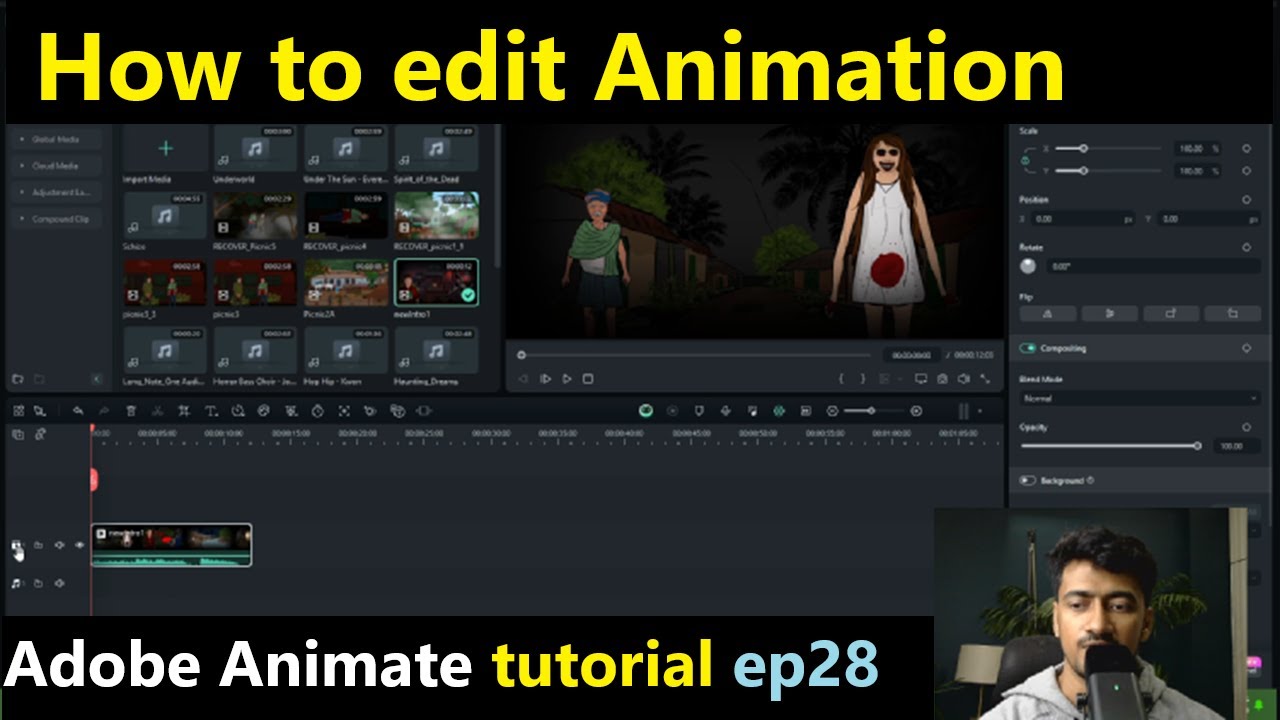Viewport: 1280px width, 720px height.
Task: Select the Picnic2A video thumbnail
Action: pos(346,283)
